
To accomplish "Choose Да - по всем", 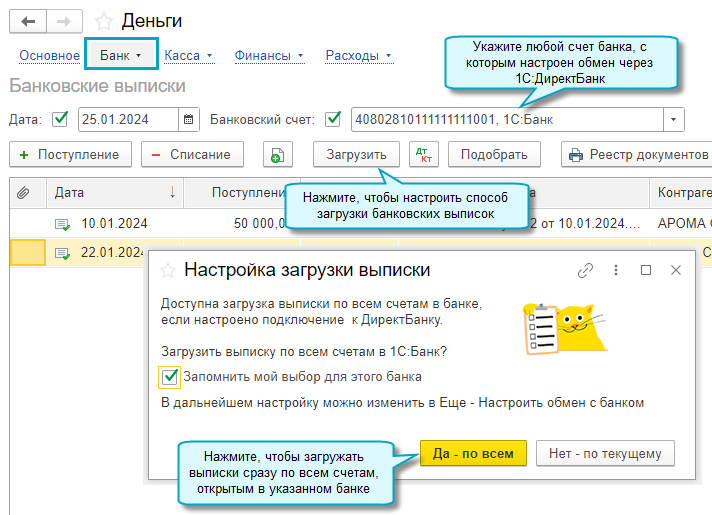I will pos(473,453).
